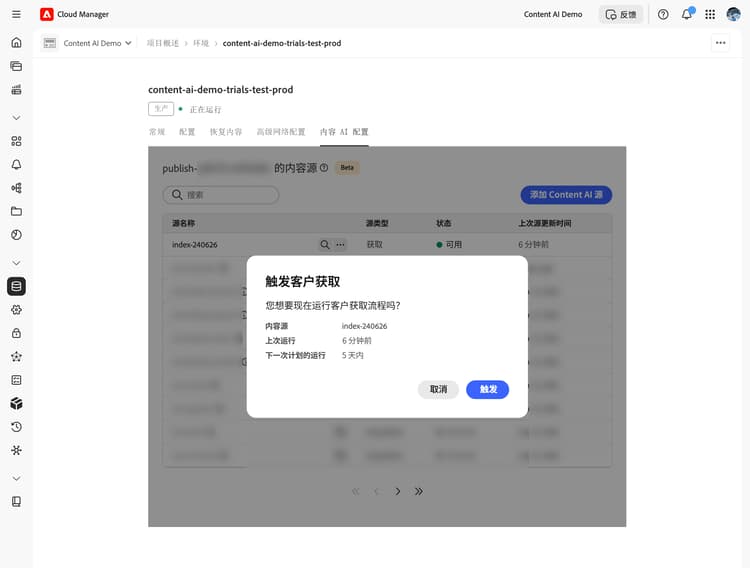Click the 取消 button in dialog
Viewport: 750px width, 568px height.
pos(438,390)
